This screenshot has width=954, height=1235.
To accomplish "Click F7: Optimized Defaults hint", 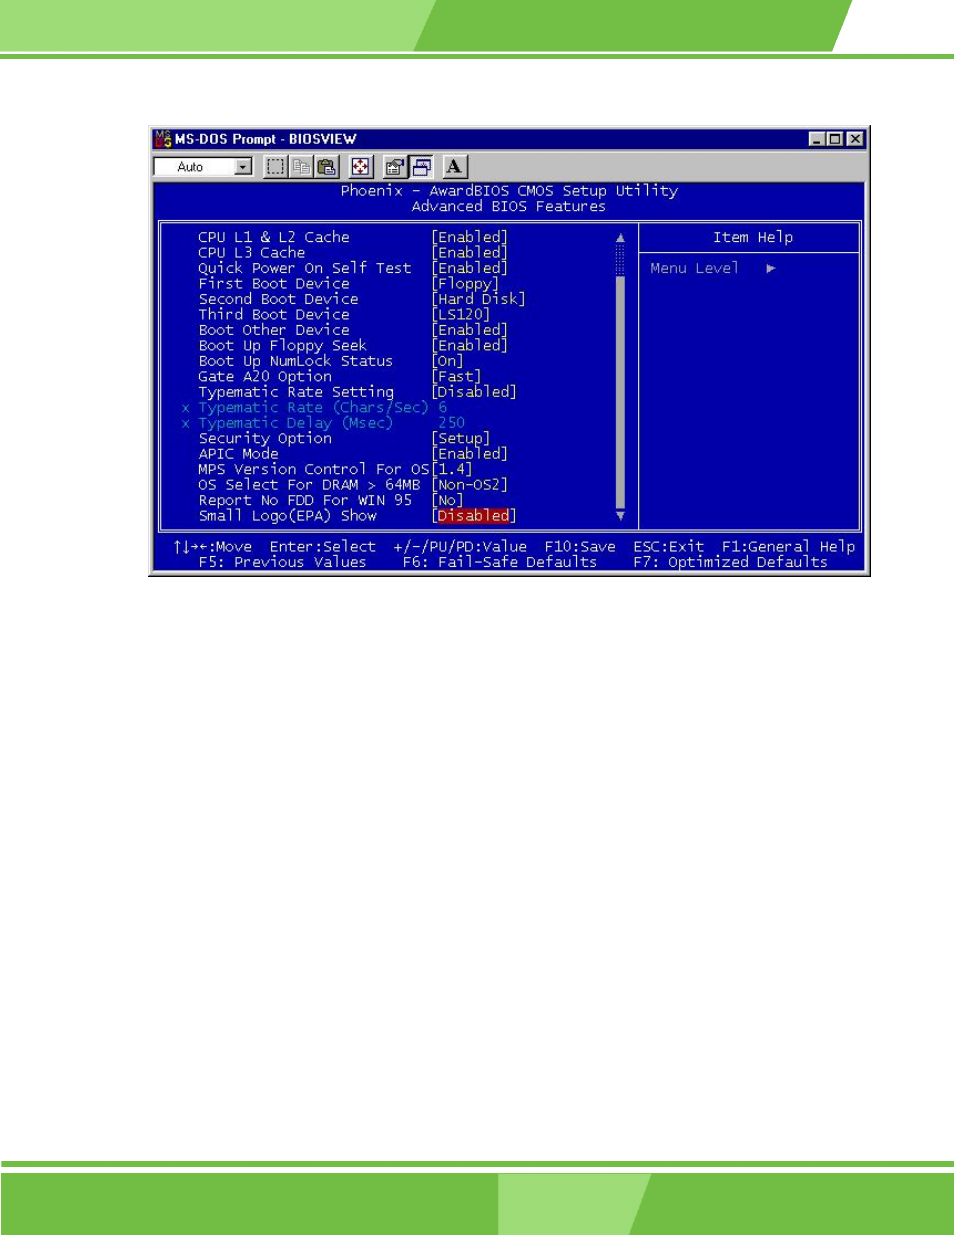I will click(x=731, y=562).
